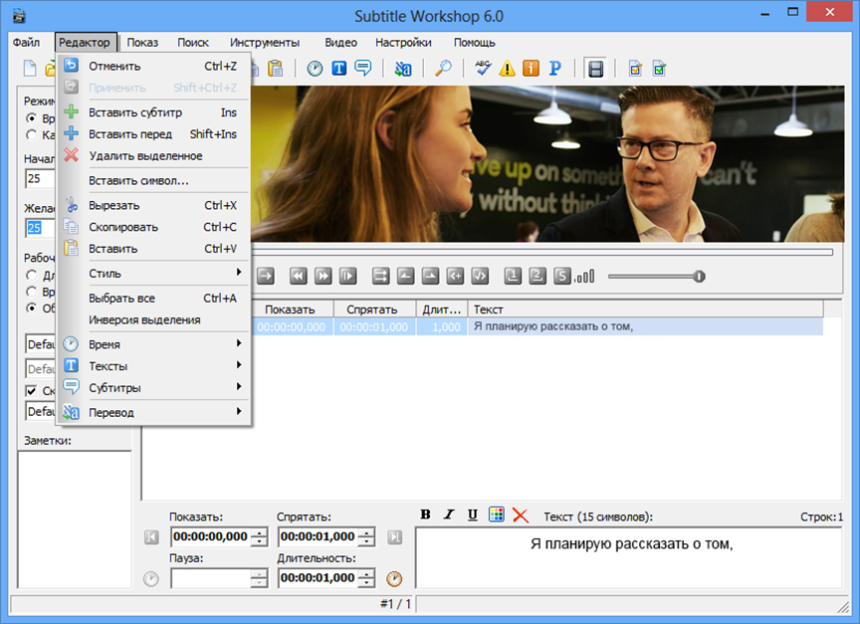Choose Вставить перед from the menu
Viewport: 860px width, 624px height.
point(155,134)
